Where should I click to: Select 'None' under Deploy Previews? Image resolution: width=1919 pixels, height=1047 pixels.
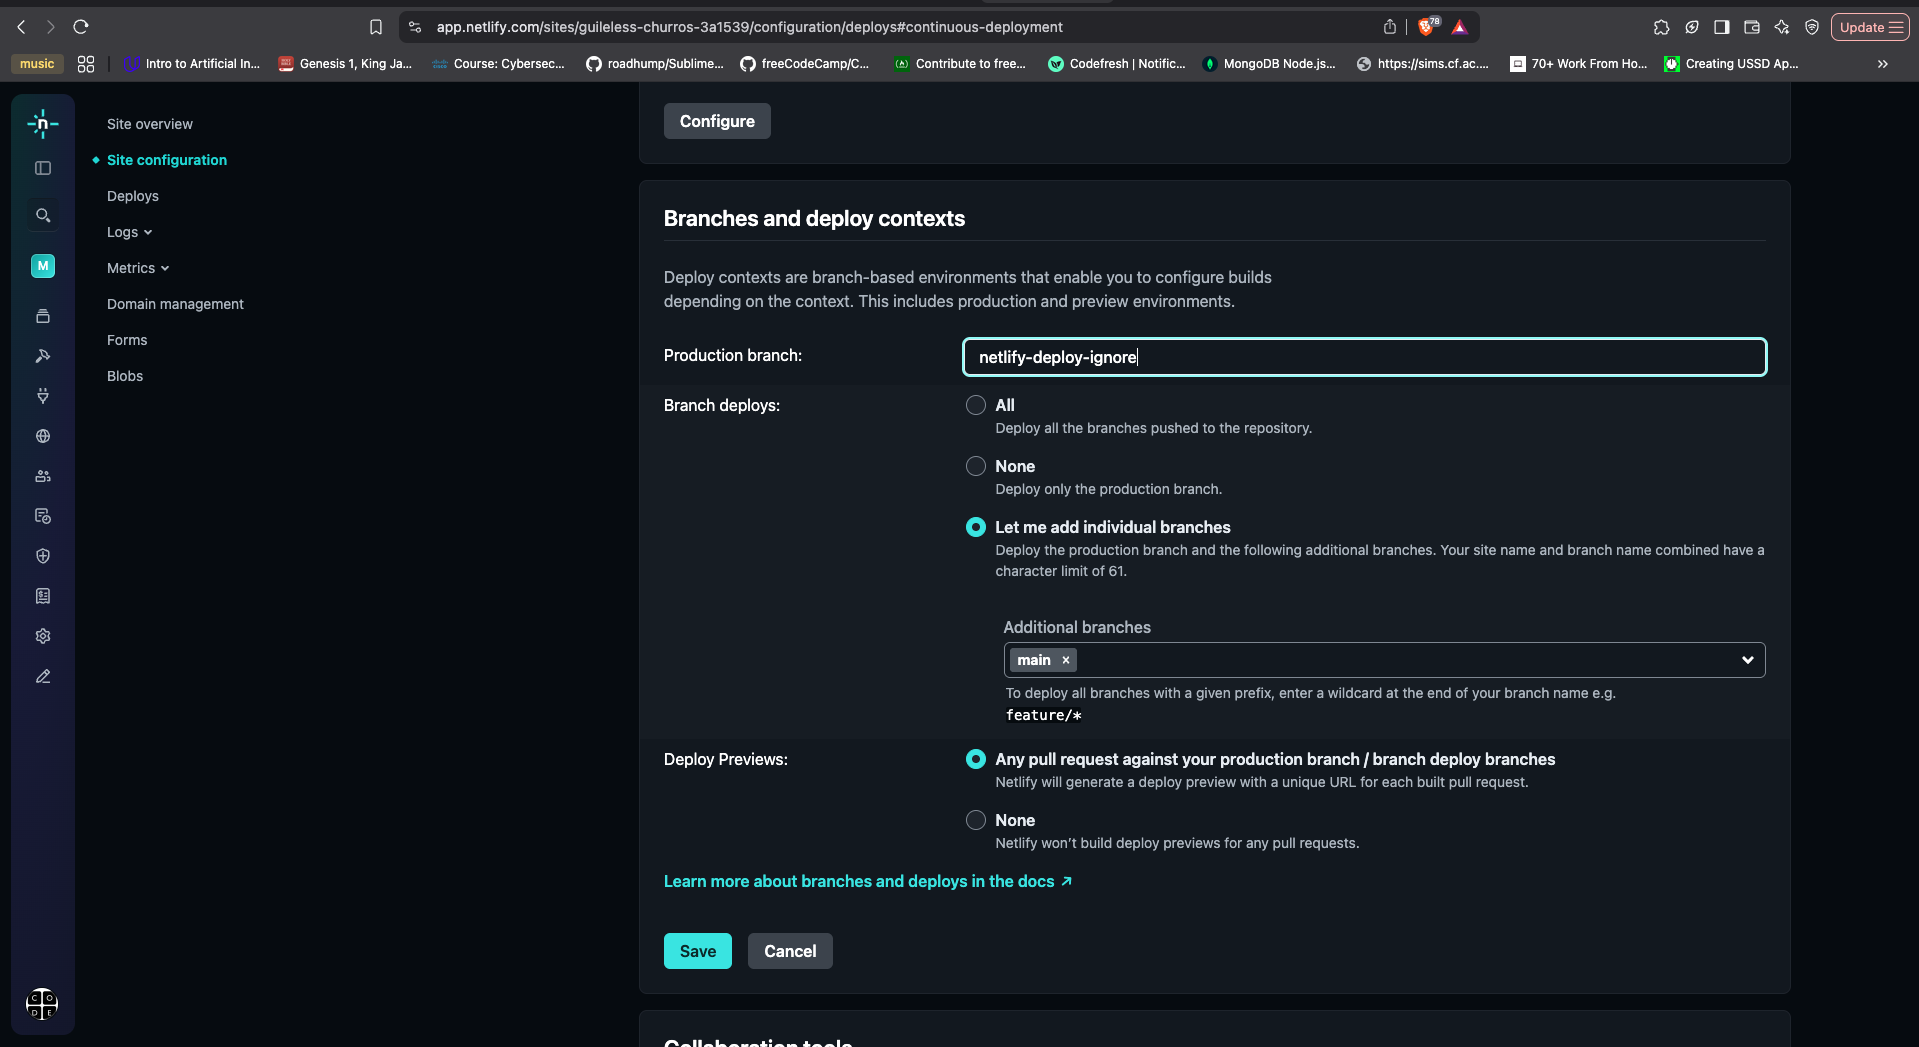click(x=976, y=820)
